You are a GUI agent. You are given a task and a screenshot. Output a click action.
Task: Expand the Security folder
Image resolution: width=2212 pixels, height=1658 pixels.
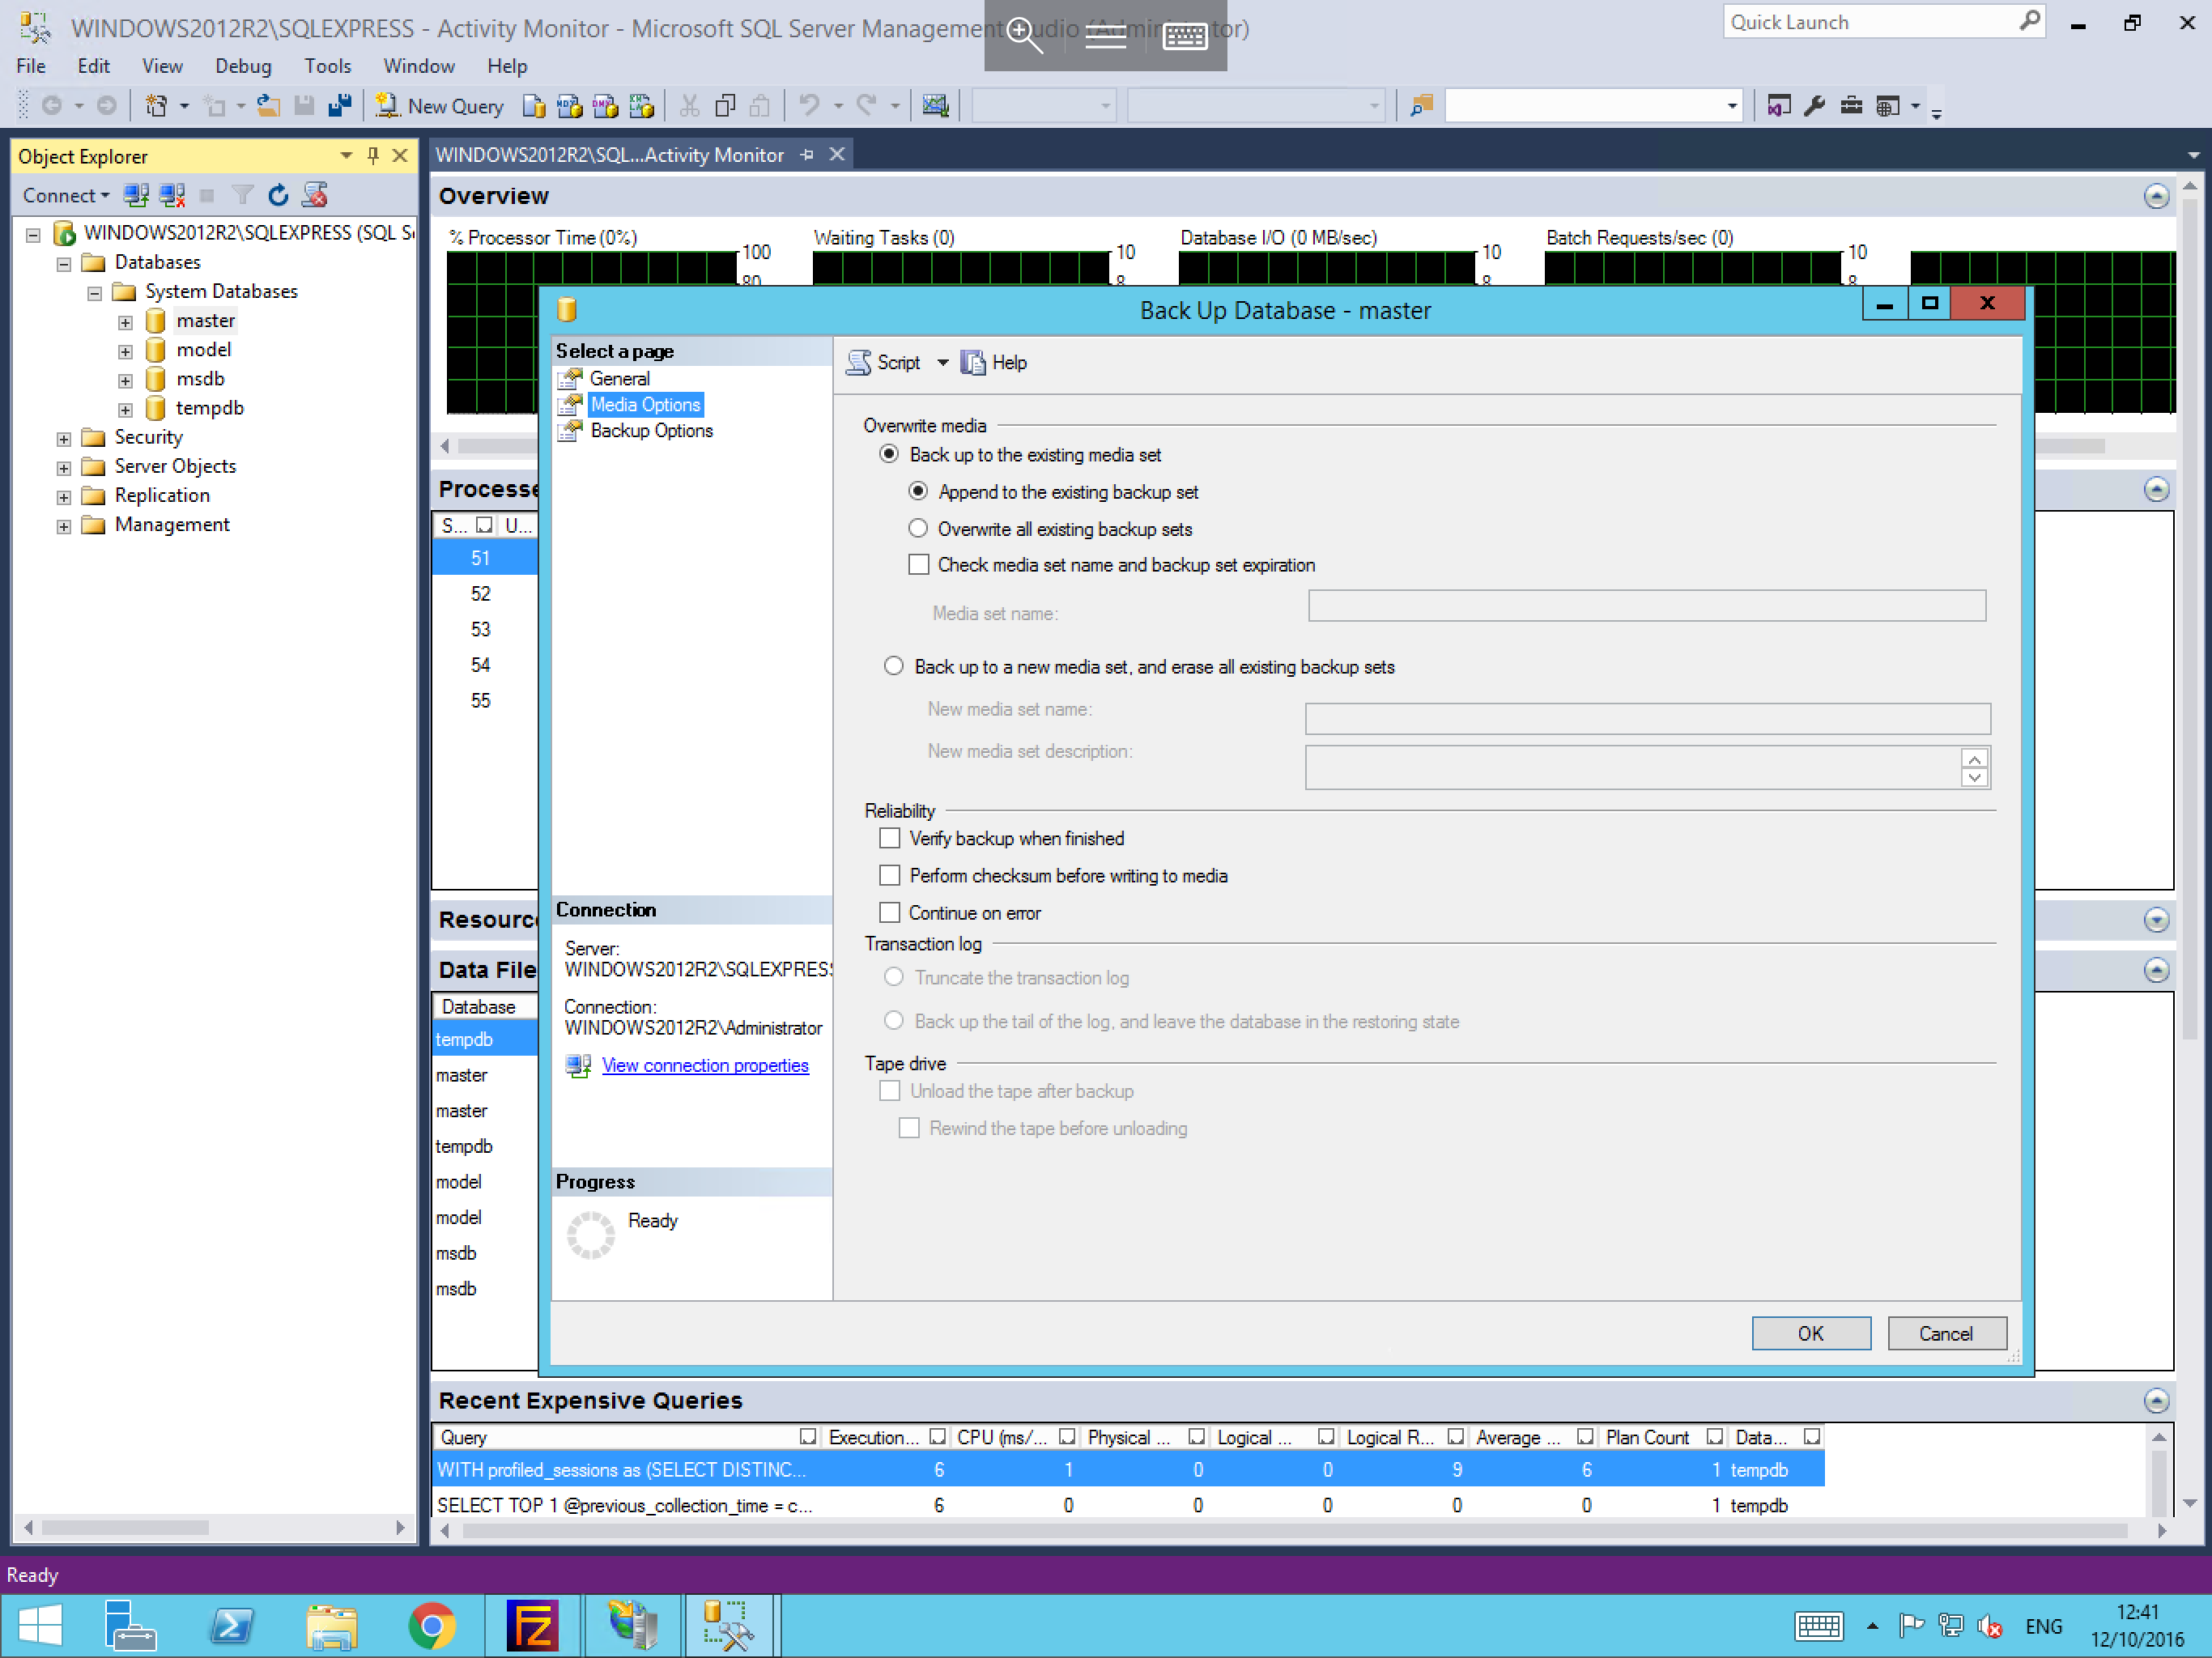pos(64,438)
